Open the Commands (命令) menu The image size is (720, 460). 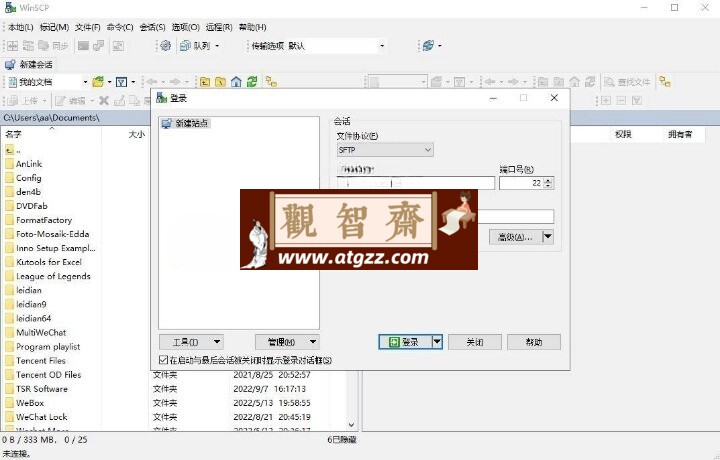point(120,27)
